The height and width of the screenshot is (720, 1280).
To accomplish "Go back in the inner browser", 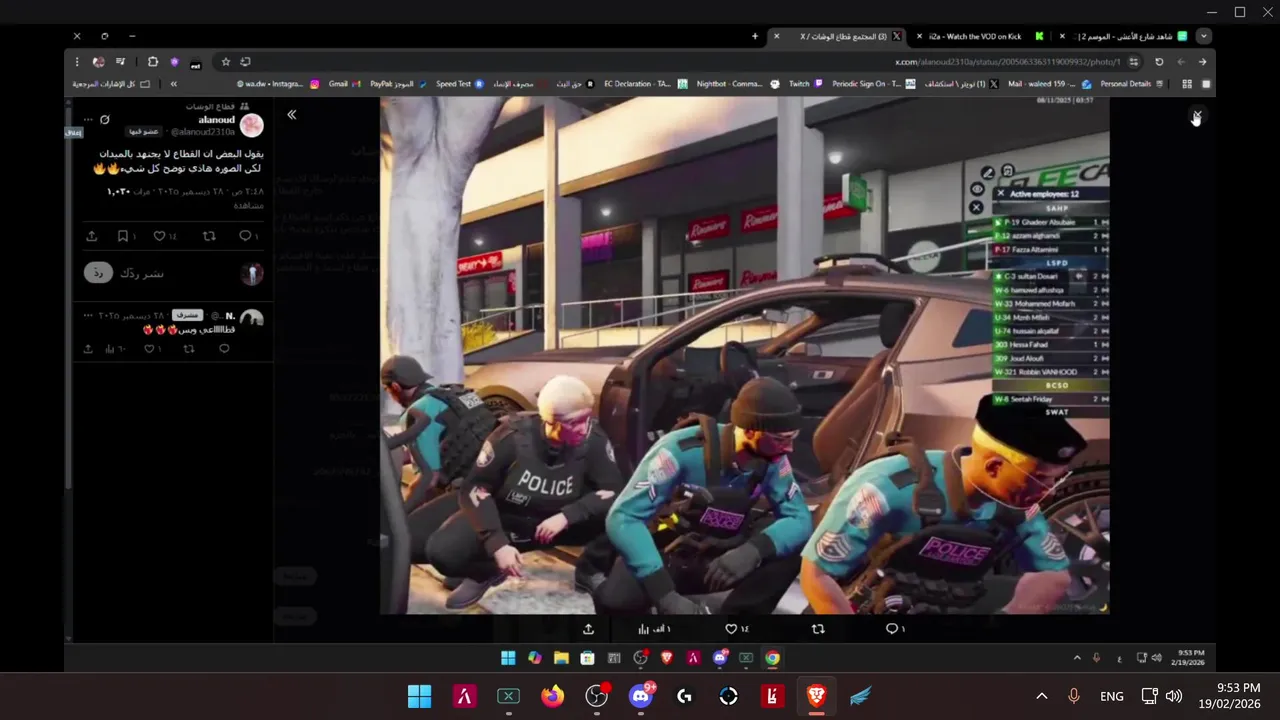I will click(x=1203, y=62).
